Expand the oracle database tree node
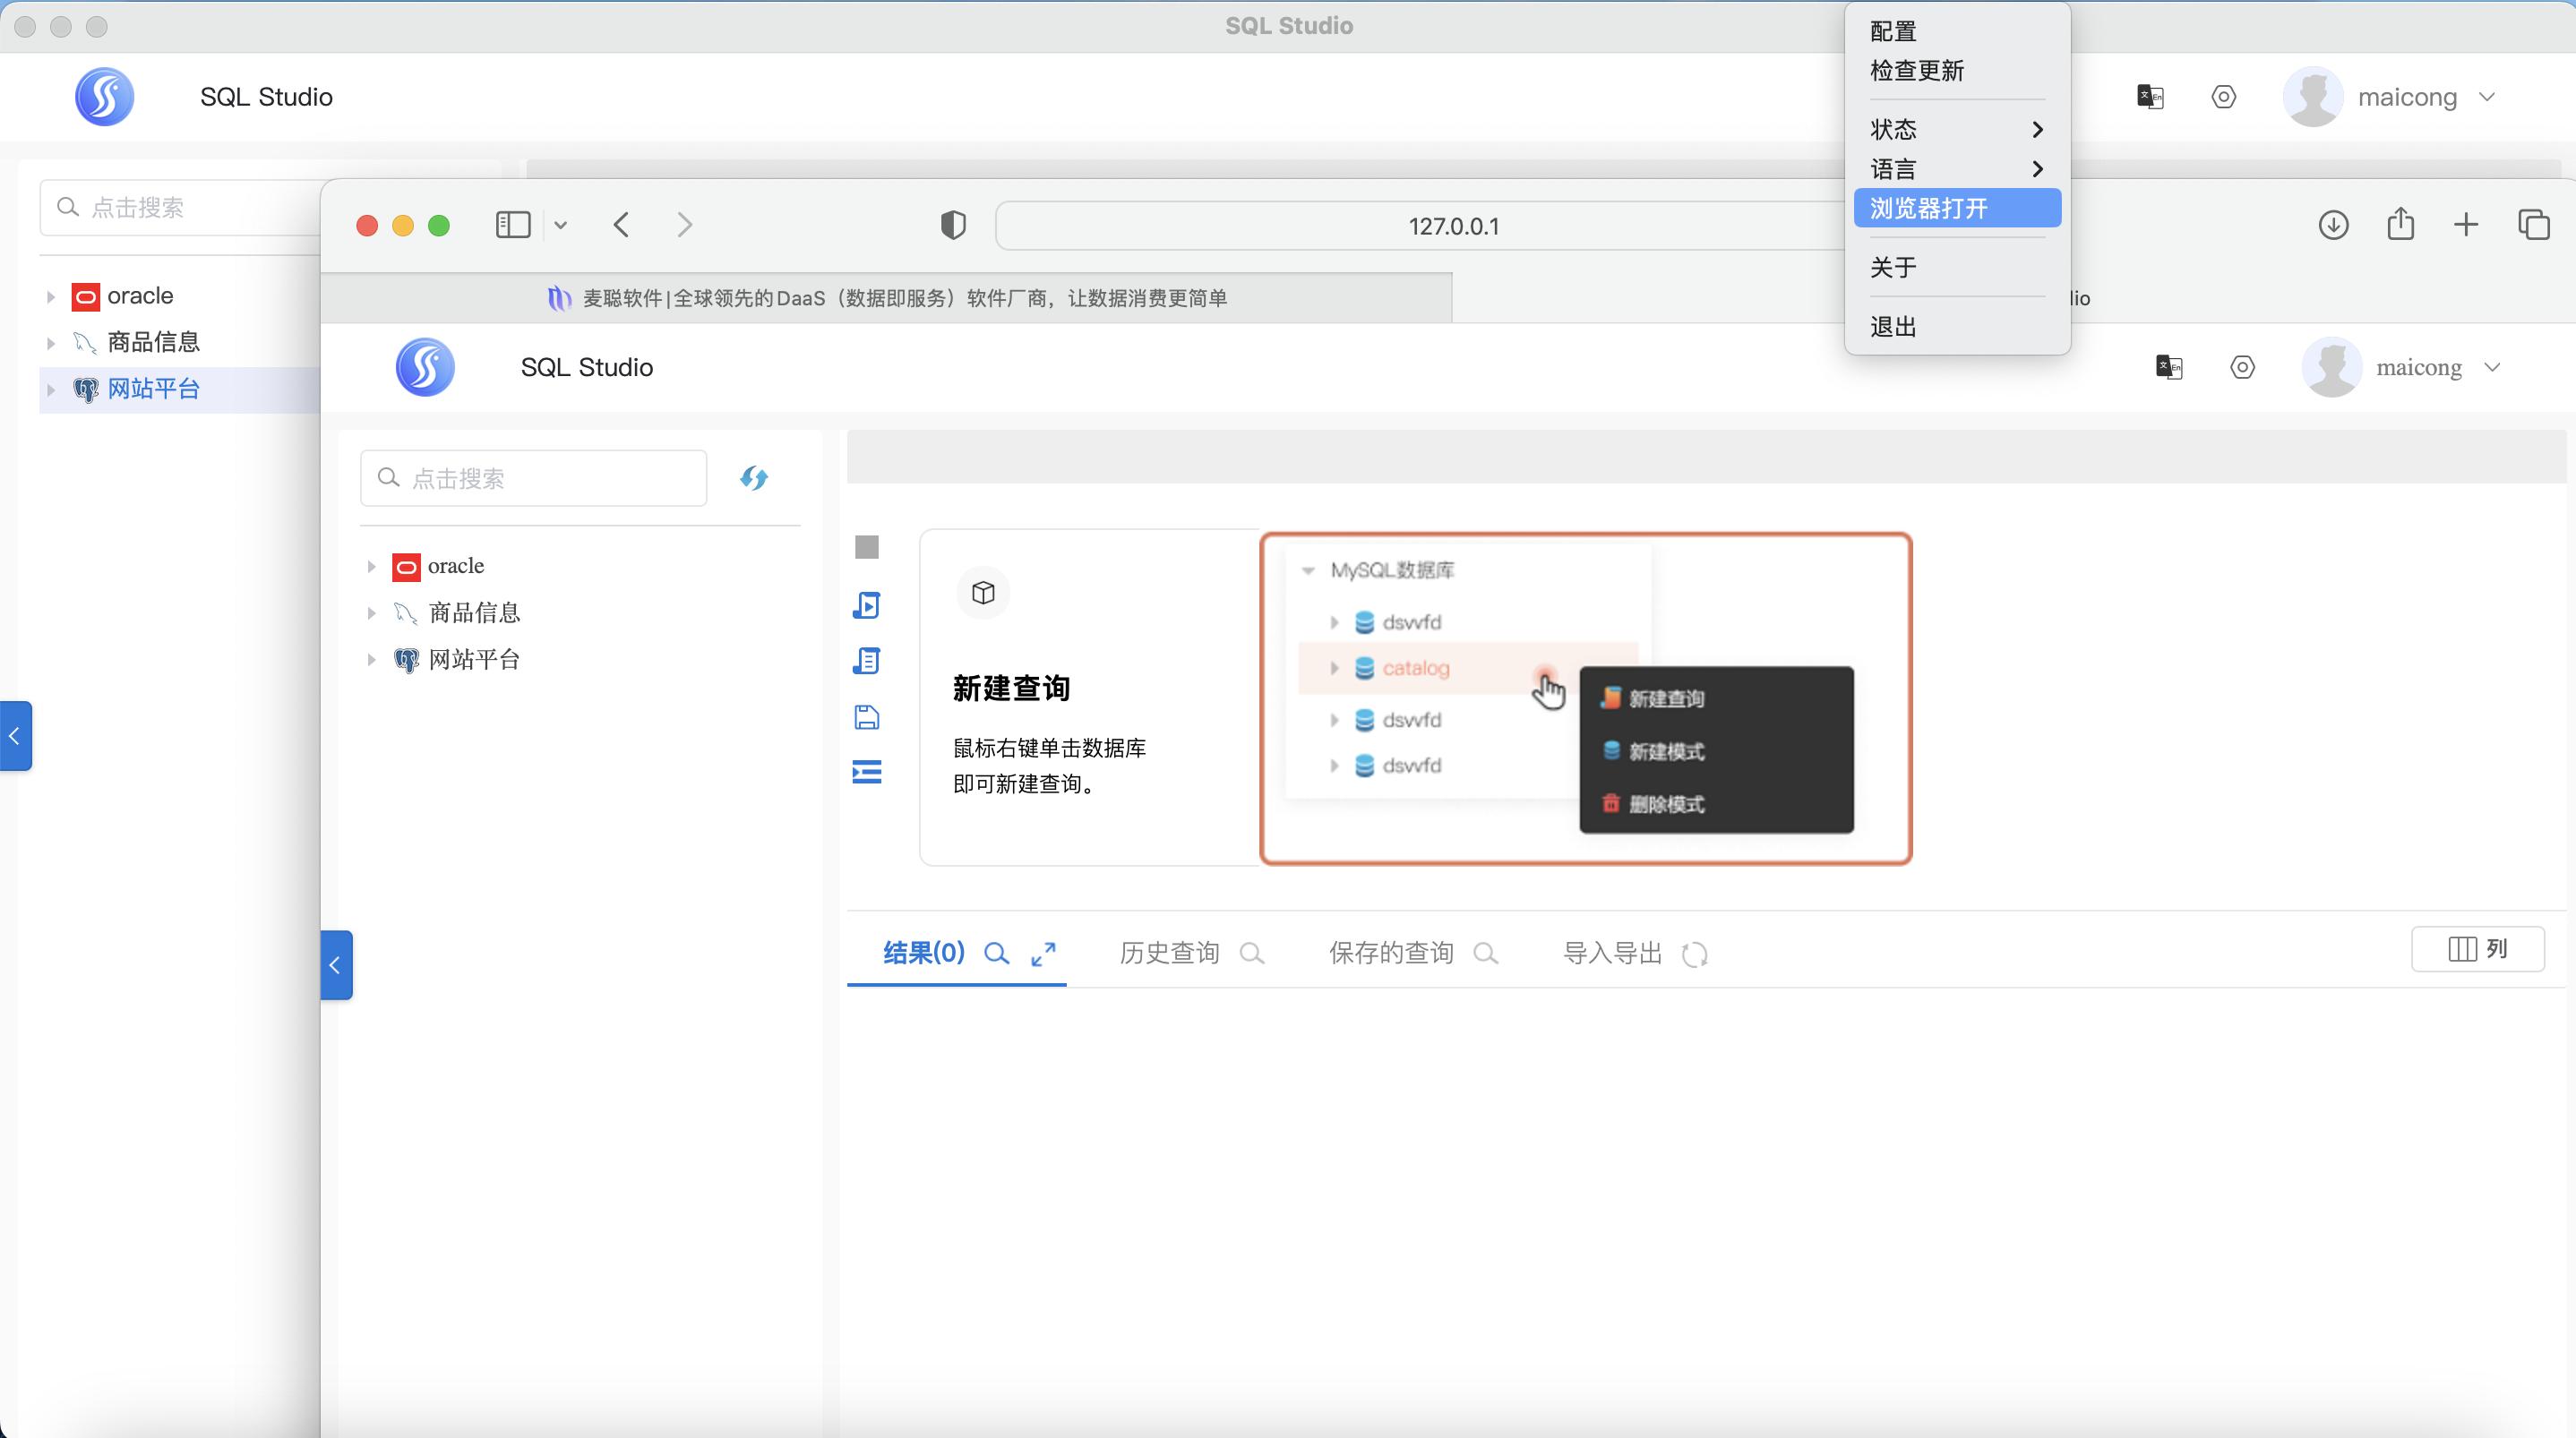 click(x=371, y=566)
